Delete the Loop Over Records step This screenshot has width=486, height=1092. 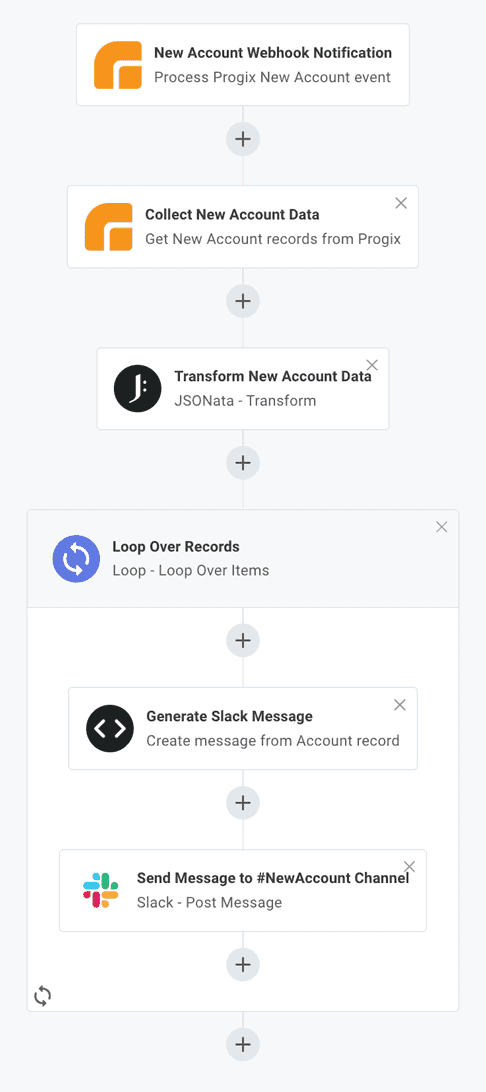point(441,527)
